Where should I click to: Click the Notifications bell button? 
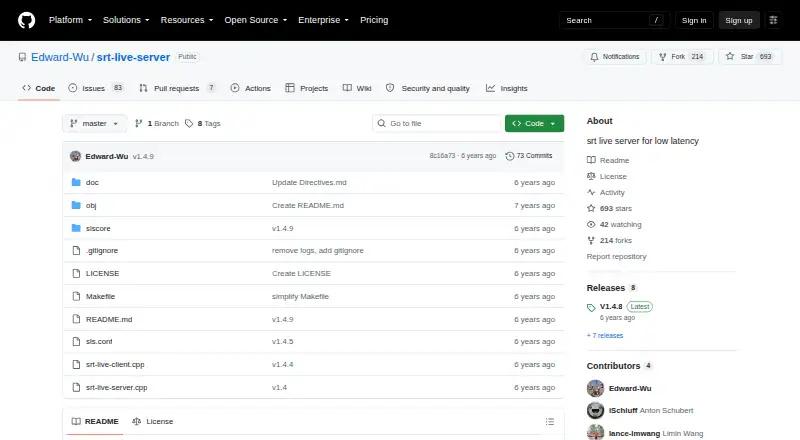615,57
